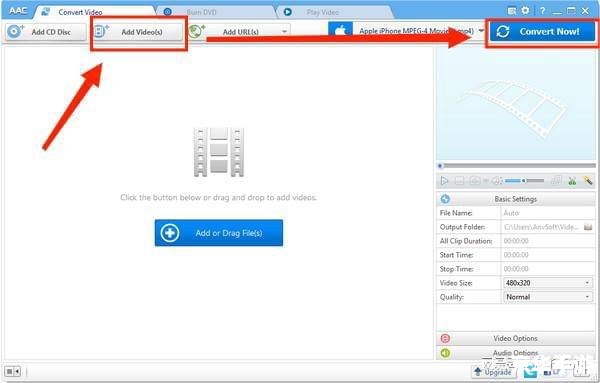Expand the Add URL(s) dropdown arrow
Screen dimensions: 600x383
coord(284,31)
